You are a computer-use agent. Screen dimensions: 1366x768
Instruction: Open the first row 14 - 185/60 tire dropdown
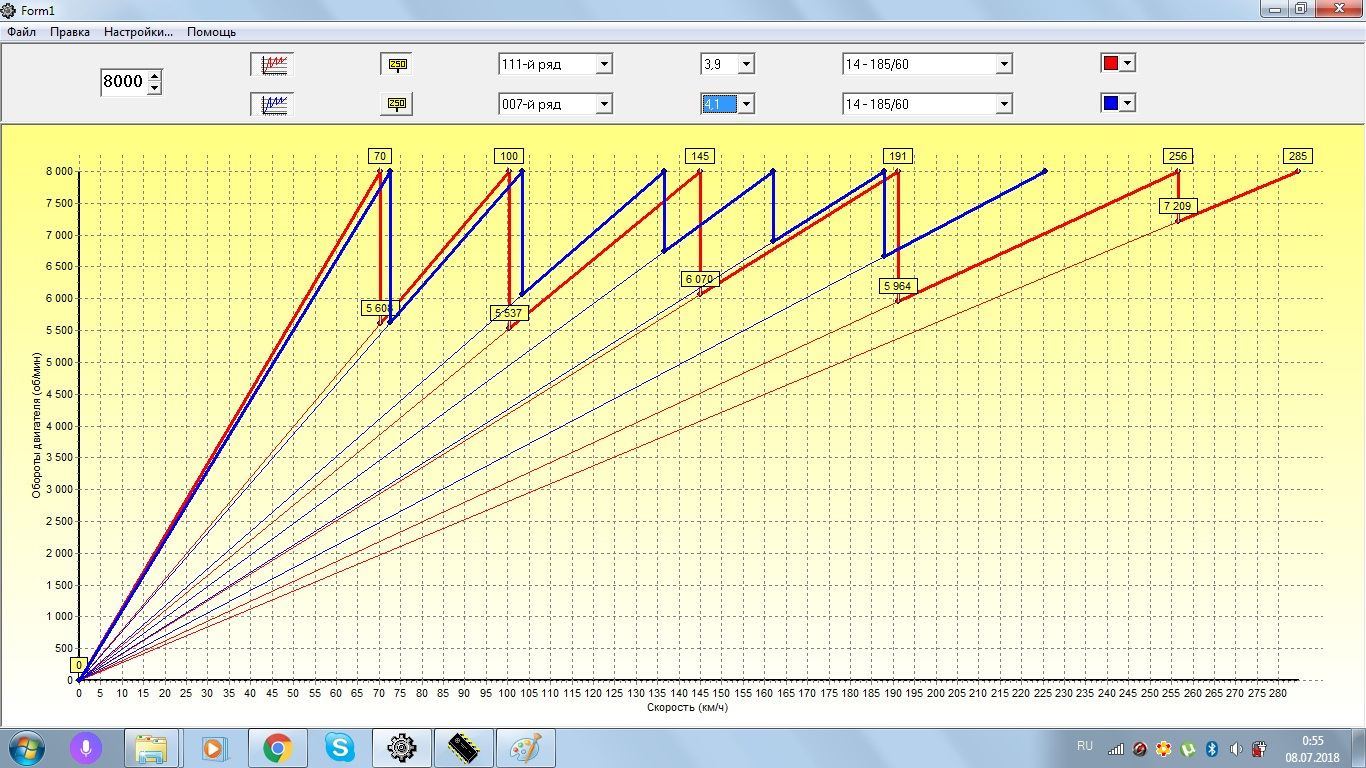coord(927,64)
